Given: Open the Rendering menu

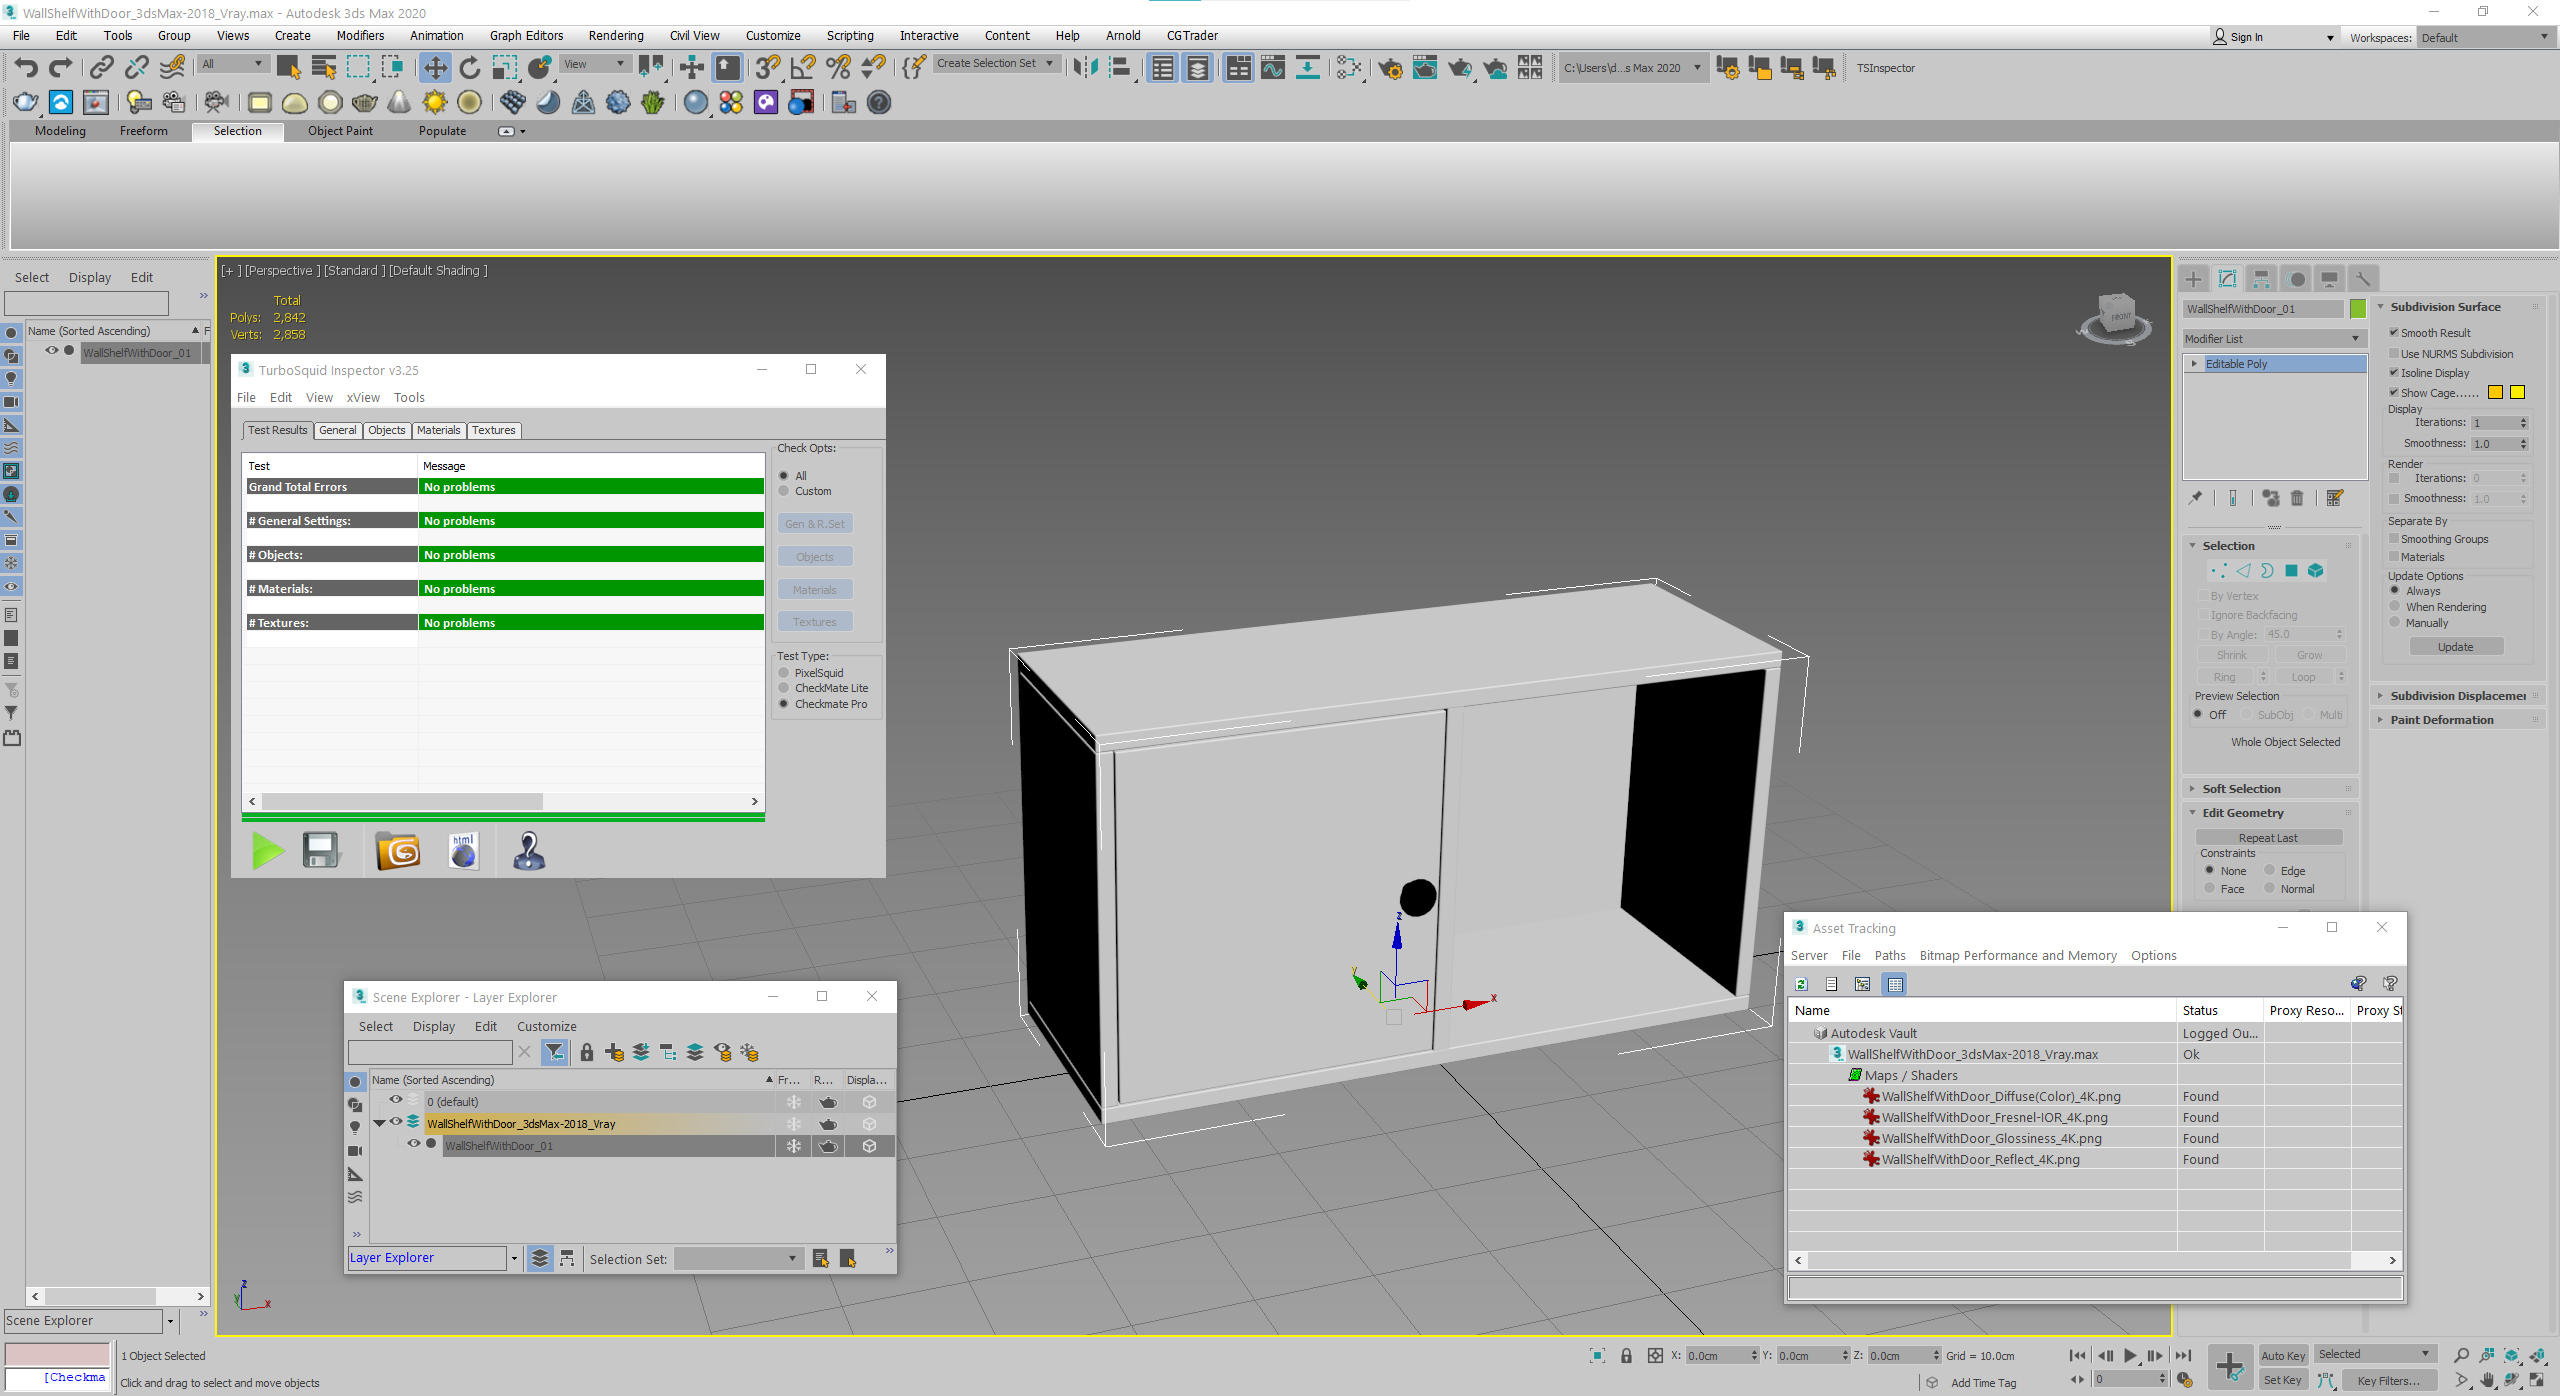Looking at the screenshot, I should [615, 36].
